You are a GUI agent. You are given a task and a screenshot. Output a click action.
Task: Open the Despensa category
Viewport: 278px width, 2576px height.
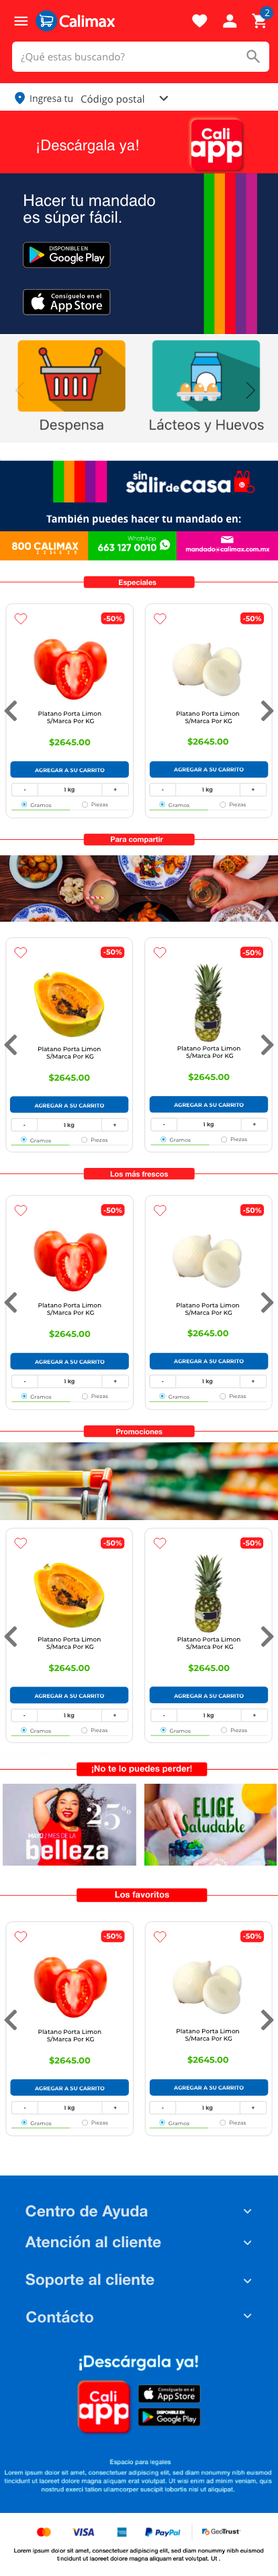pos(71,386)
